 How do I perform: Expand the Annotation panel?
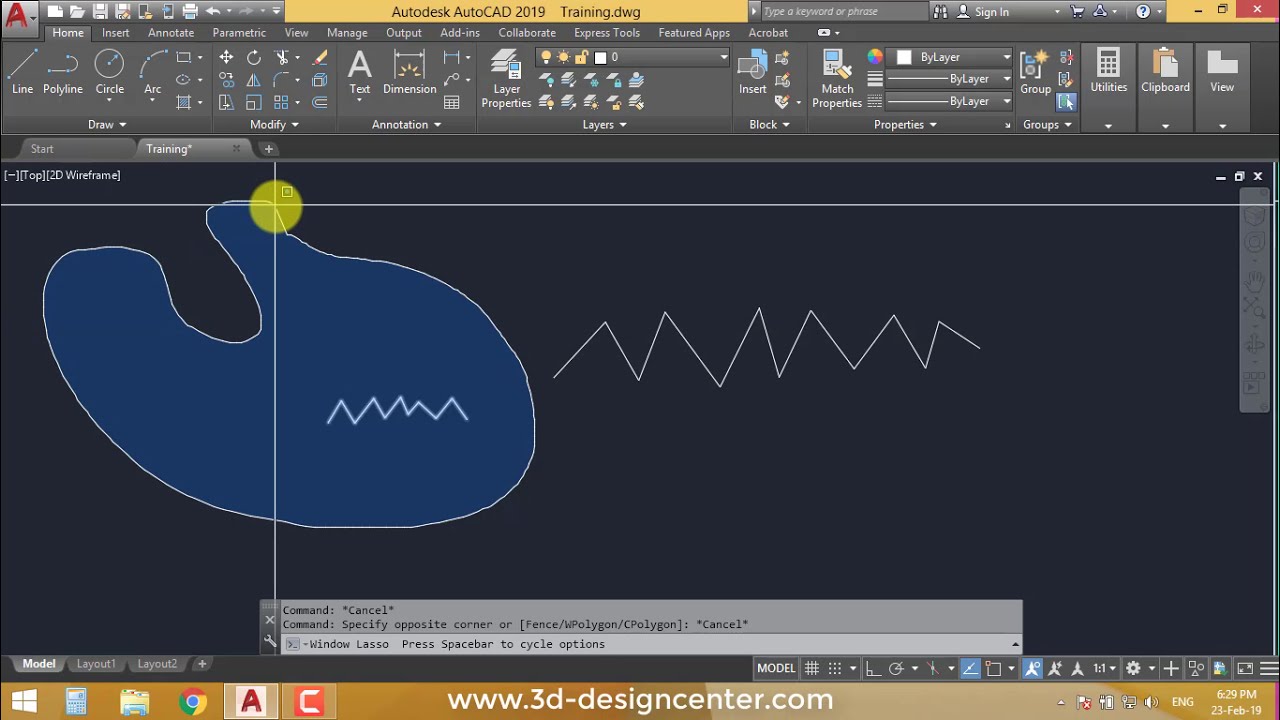(x=406, y=125)
